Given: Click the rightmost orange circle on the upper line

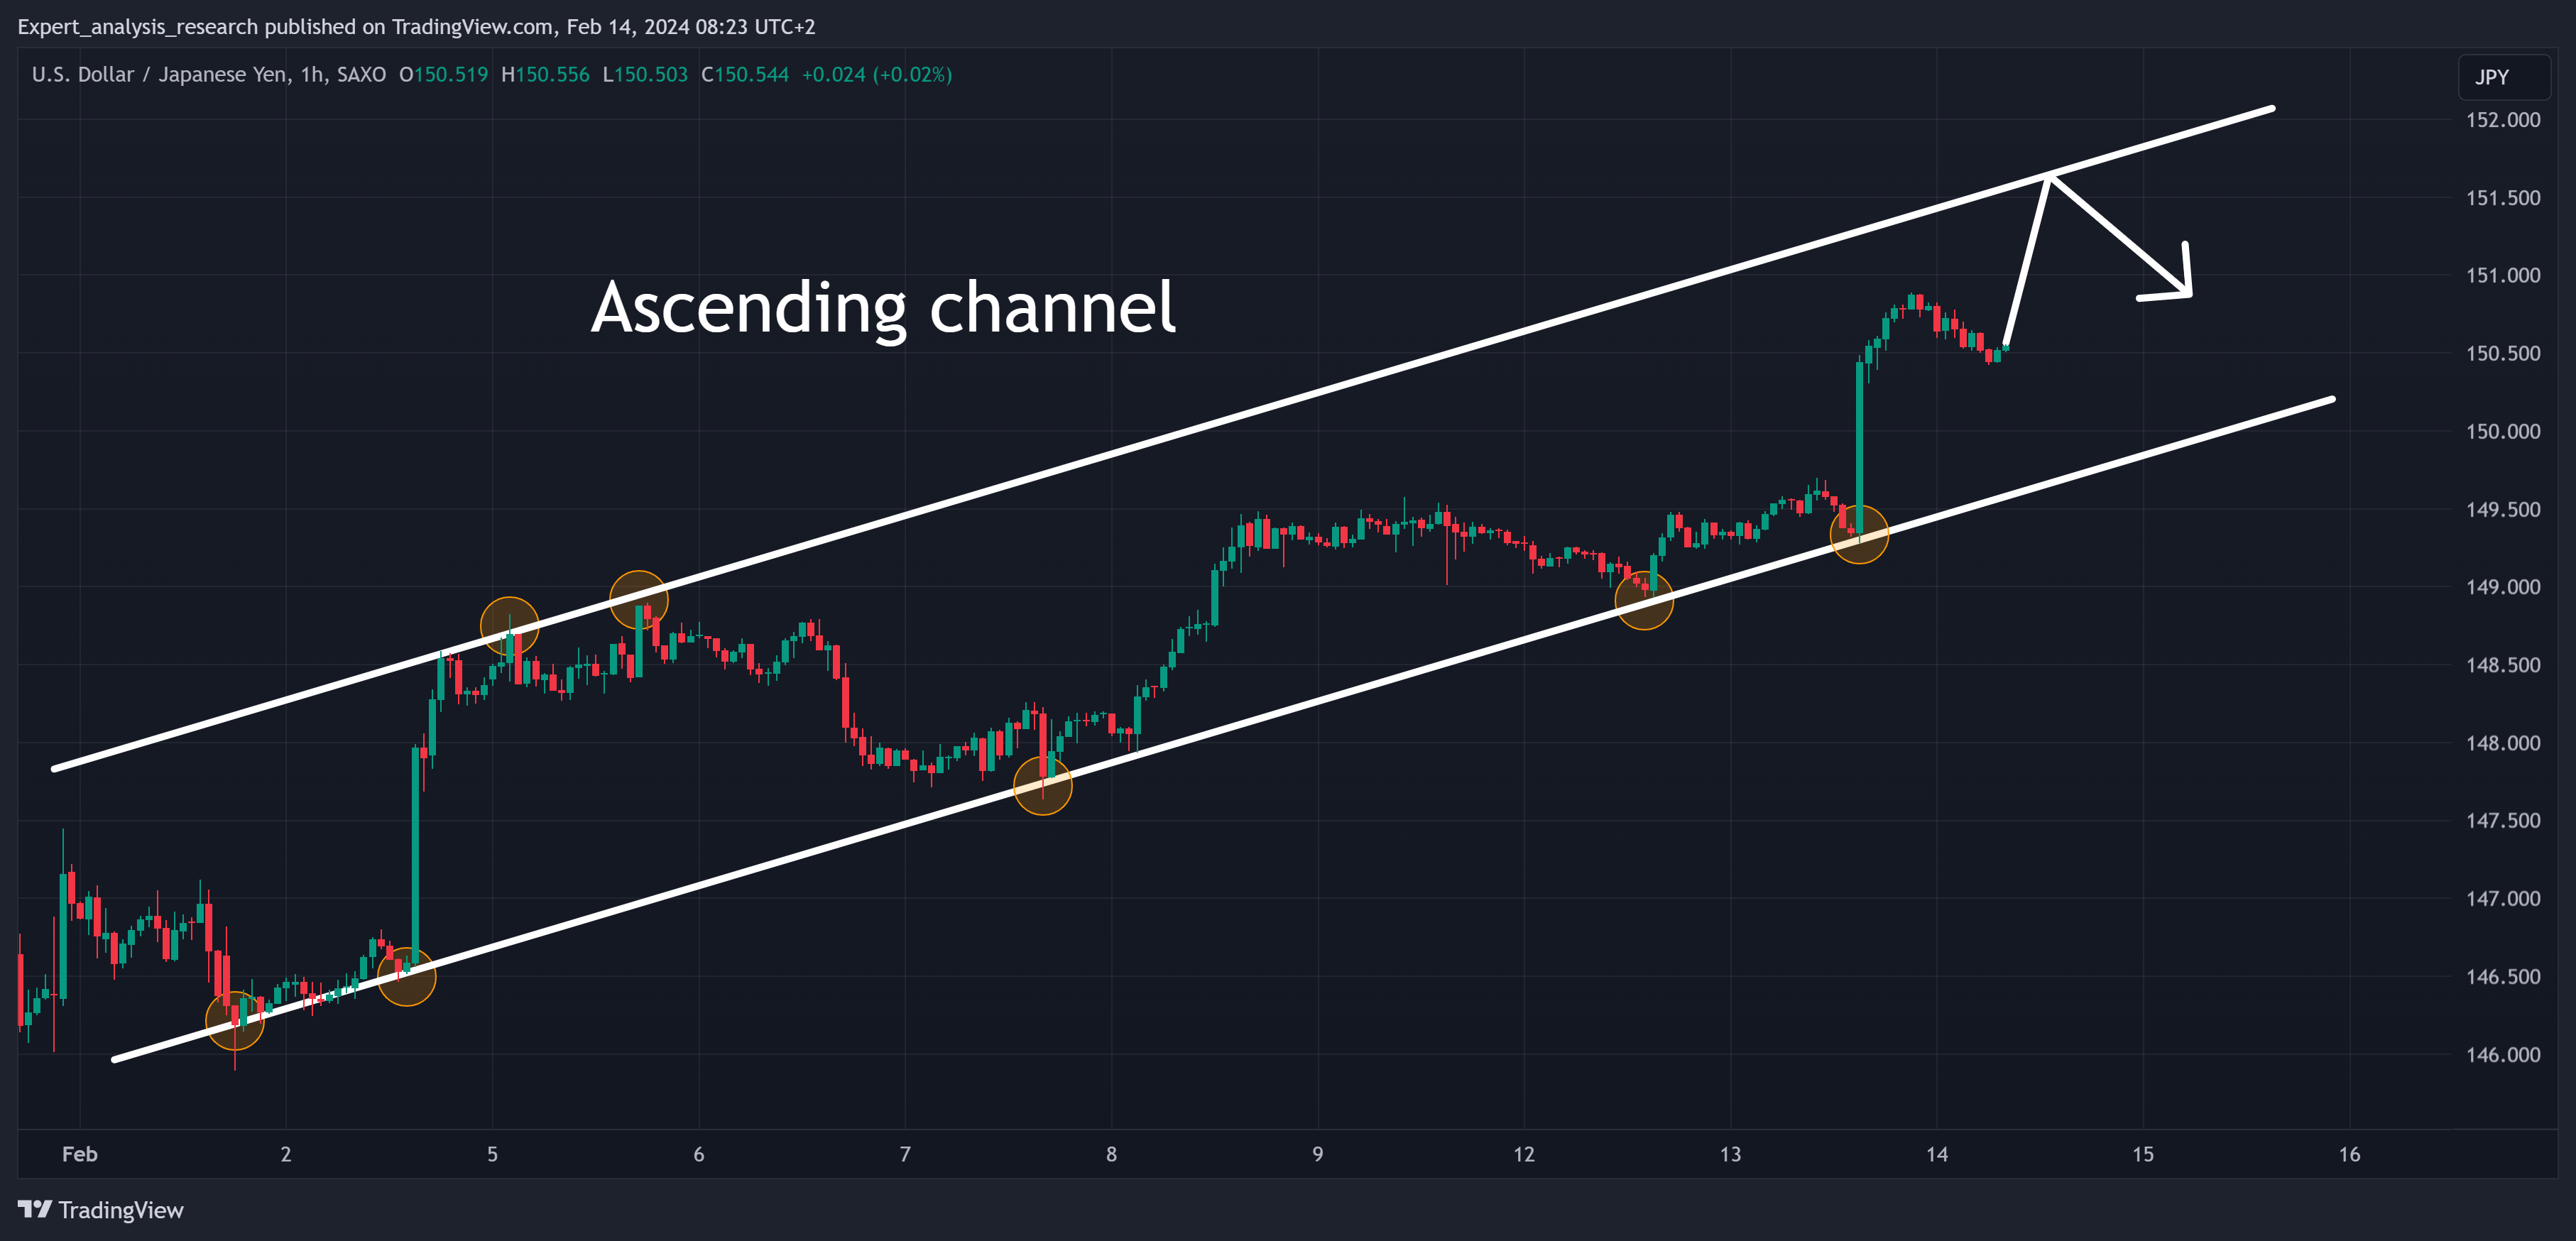Looking at the screenshot, I should (x=638, y=600).
